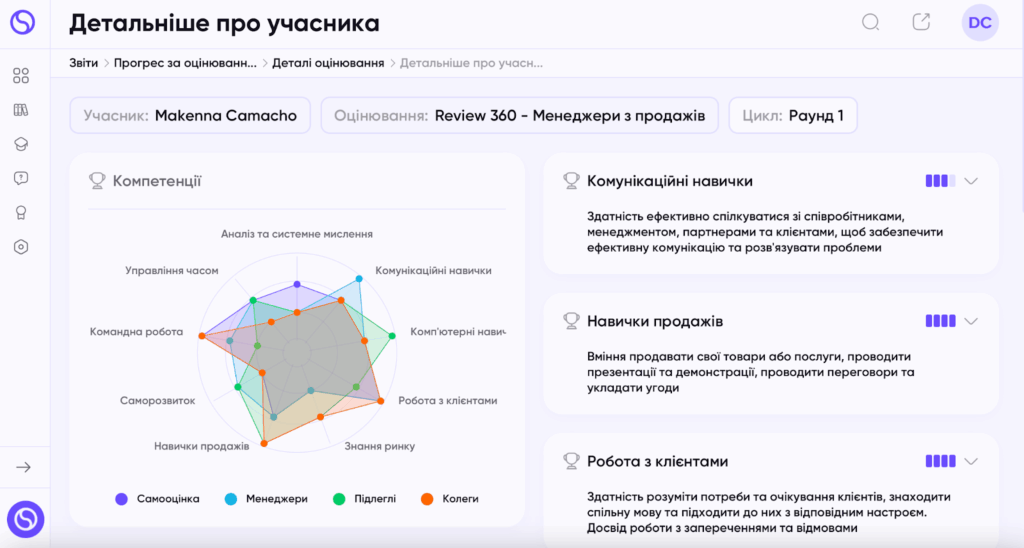Click the Оцінювання Review 360 chip
Viewport: 1024px width, 548px height.
pyautogui.click(x=520, y=116)
